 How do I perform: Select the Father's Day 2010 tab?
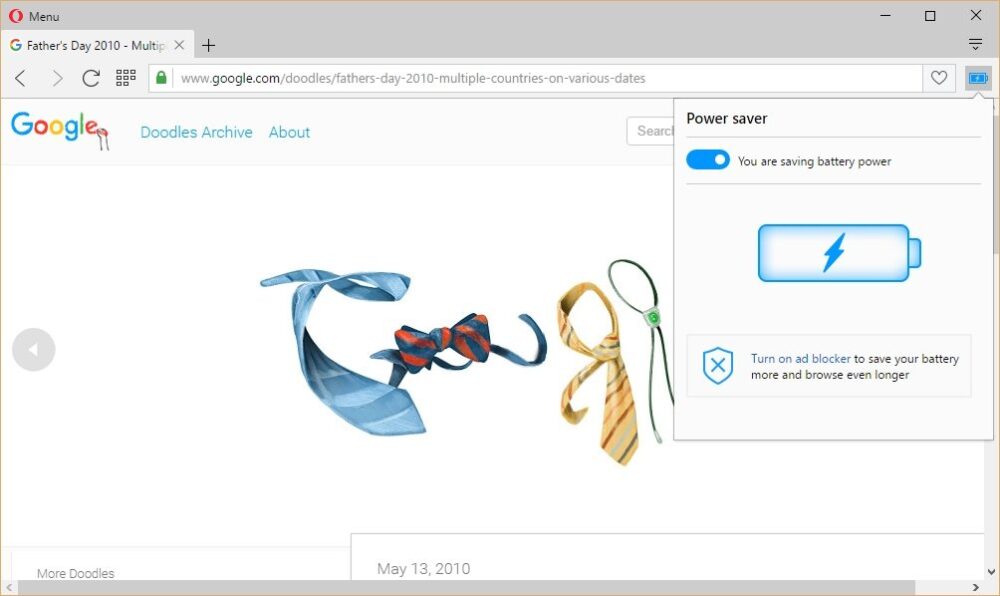pos(96,45)
